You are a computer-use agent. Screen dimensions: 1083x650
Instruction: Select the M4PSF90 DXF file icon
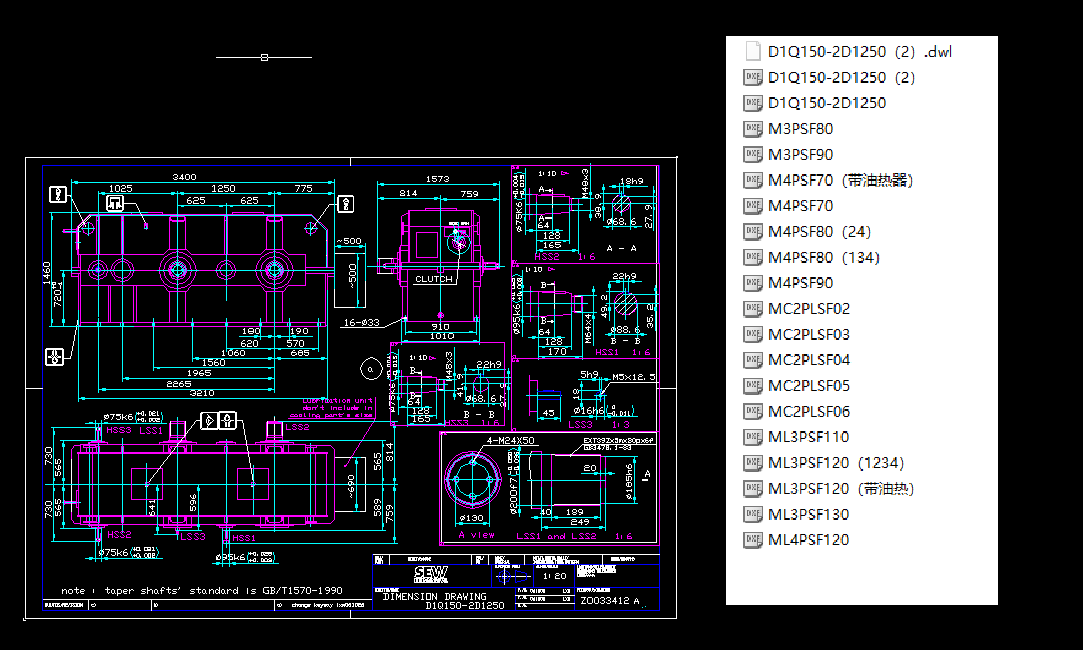[752, 282]
